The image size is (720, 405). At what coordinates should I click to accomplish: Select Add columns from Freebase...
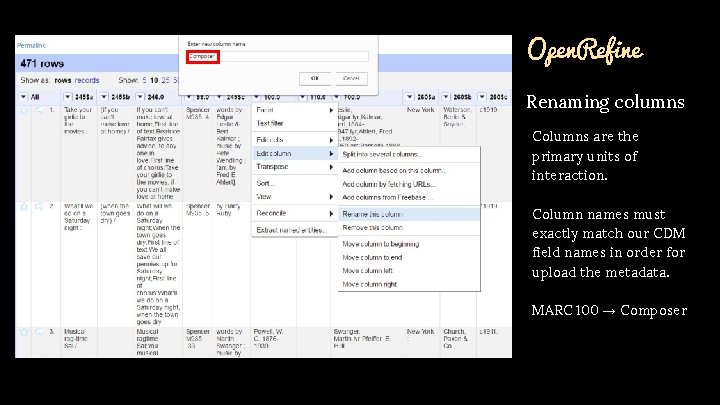[x=409, y=197]
